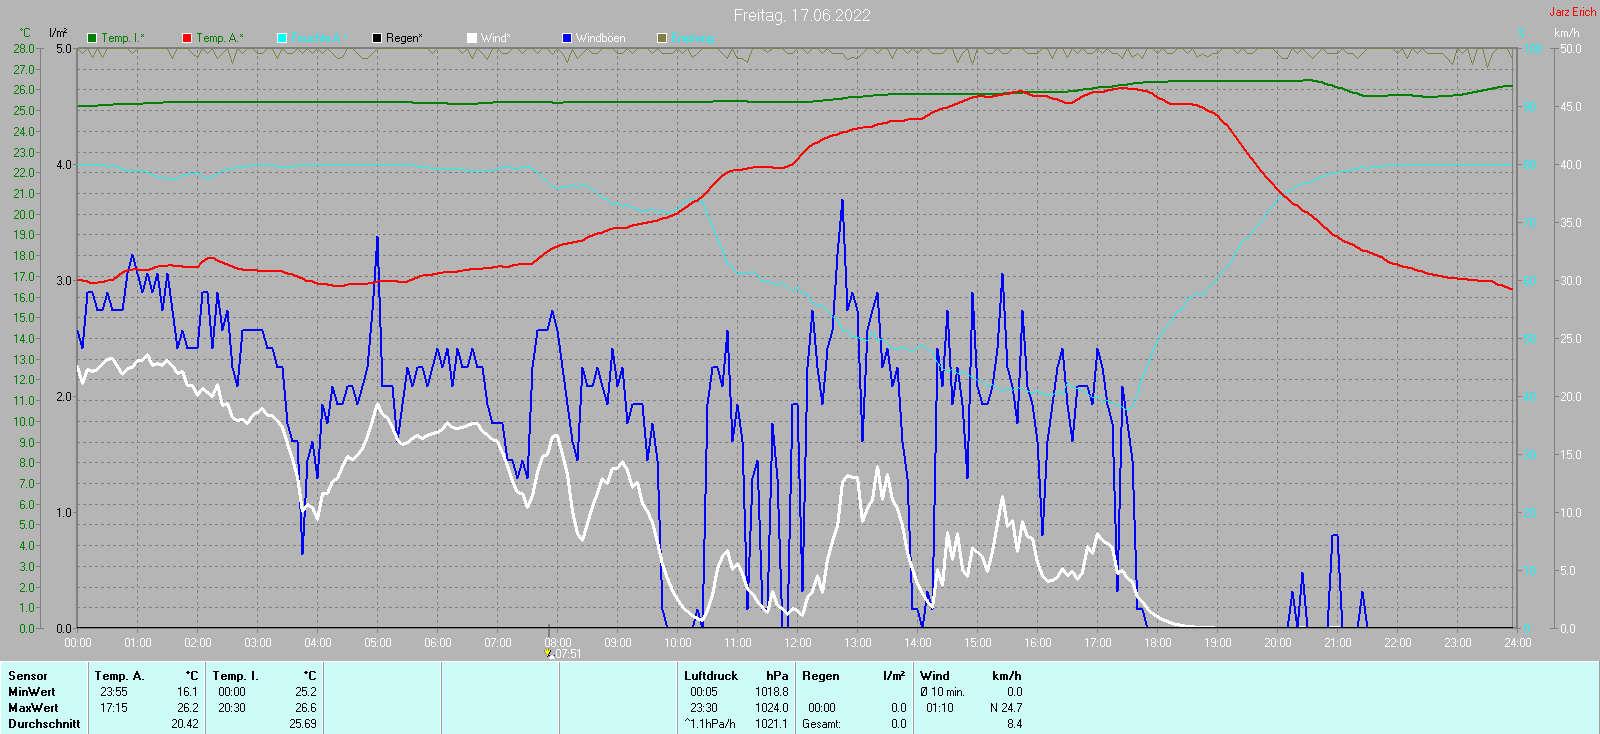Click the black Regen legend swatch
1600x734 pixels.
tap(377, 38)
